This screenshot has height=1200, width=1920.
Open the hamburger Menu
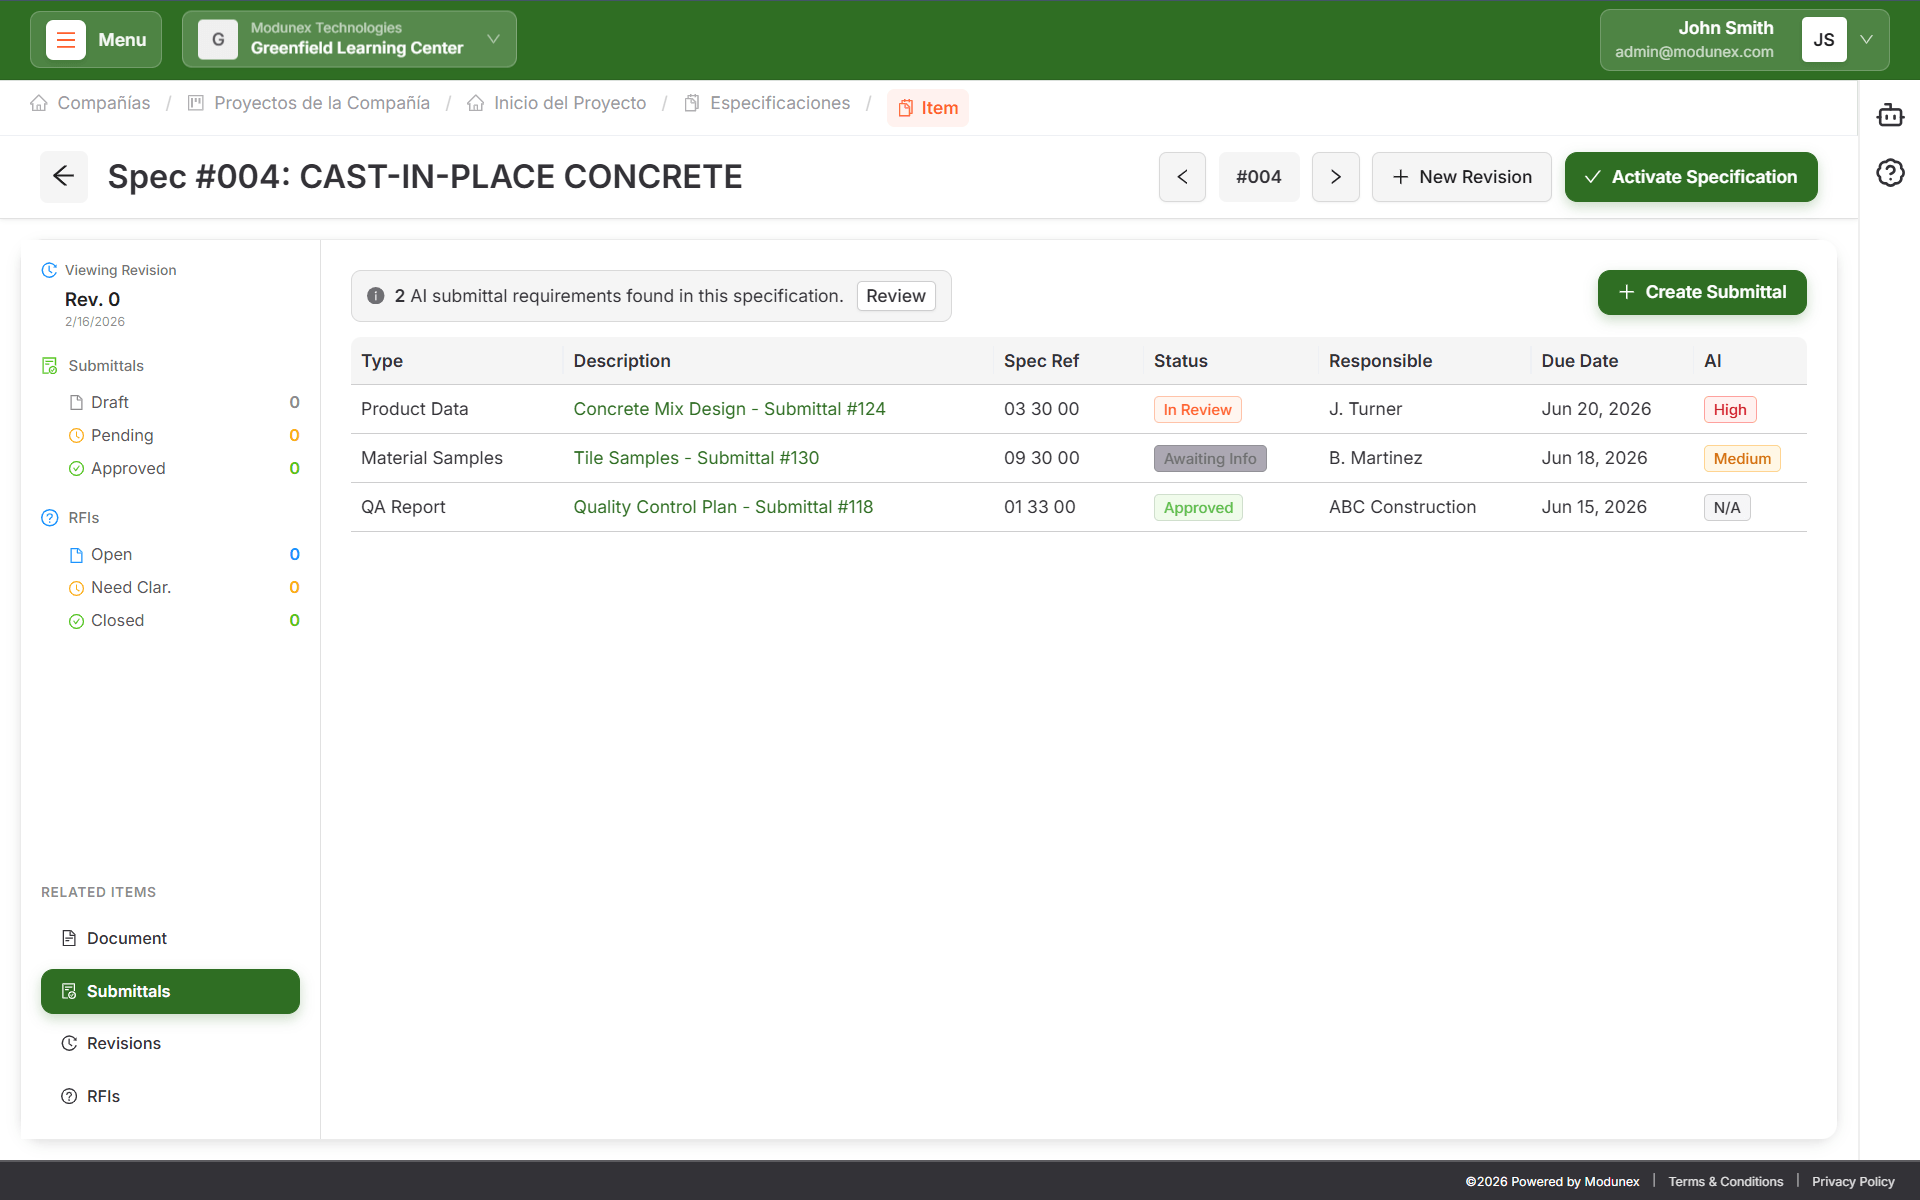(95, 39)
